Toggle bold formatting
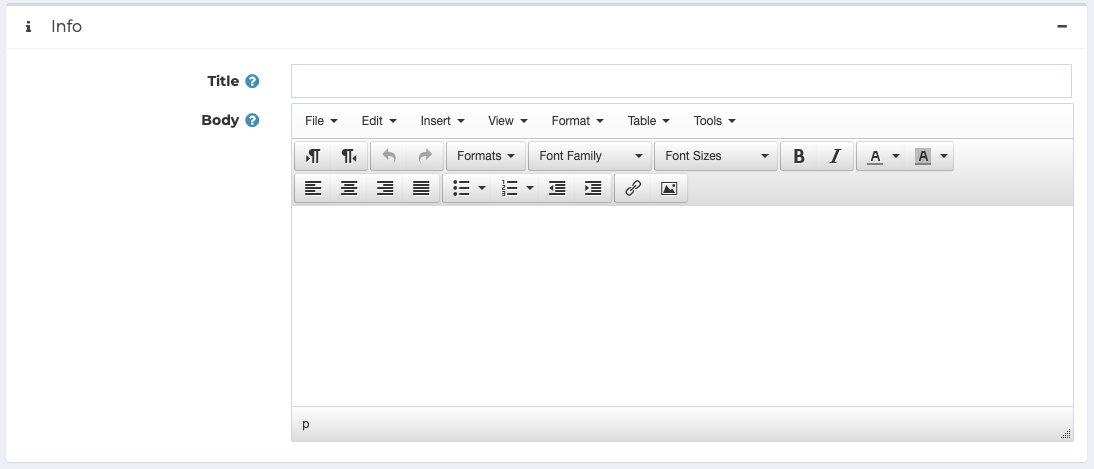The width and height of the screenshot is (1094, 469). click(x=798, y=156)
